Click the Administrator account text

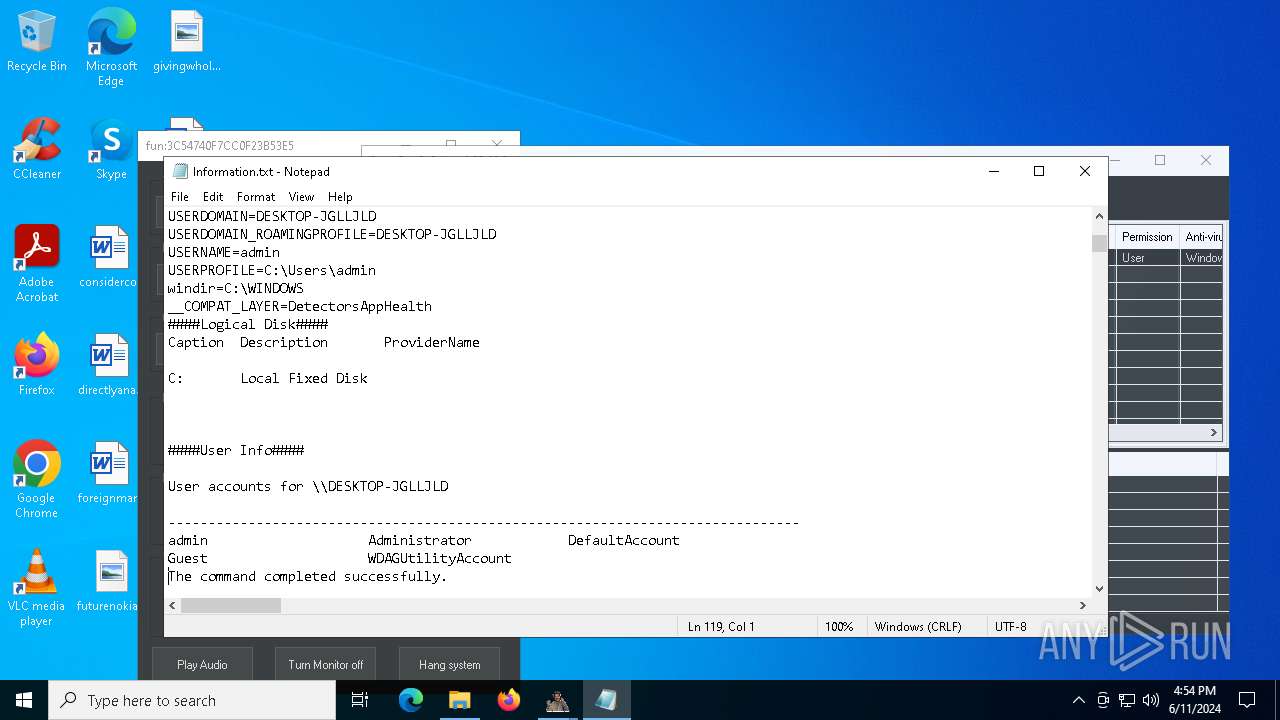420,540
